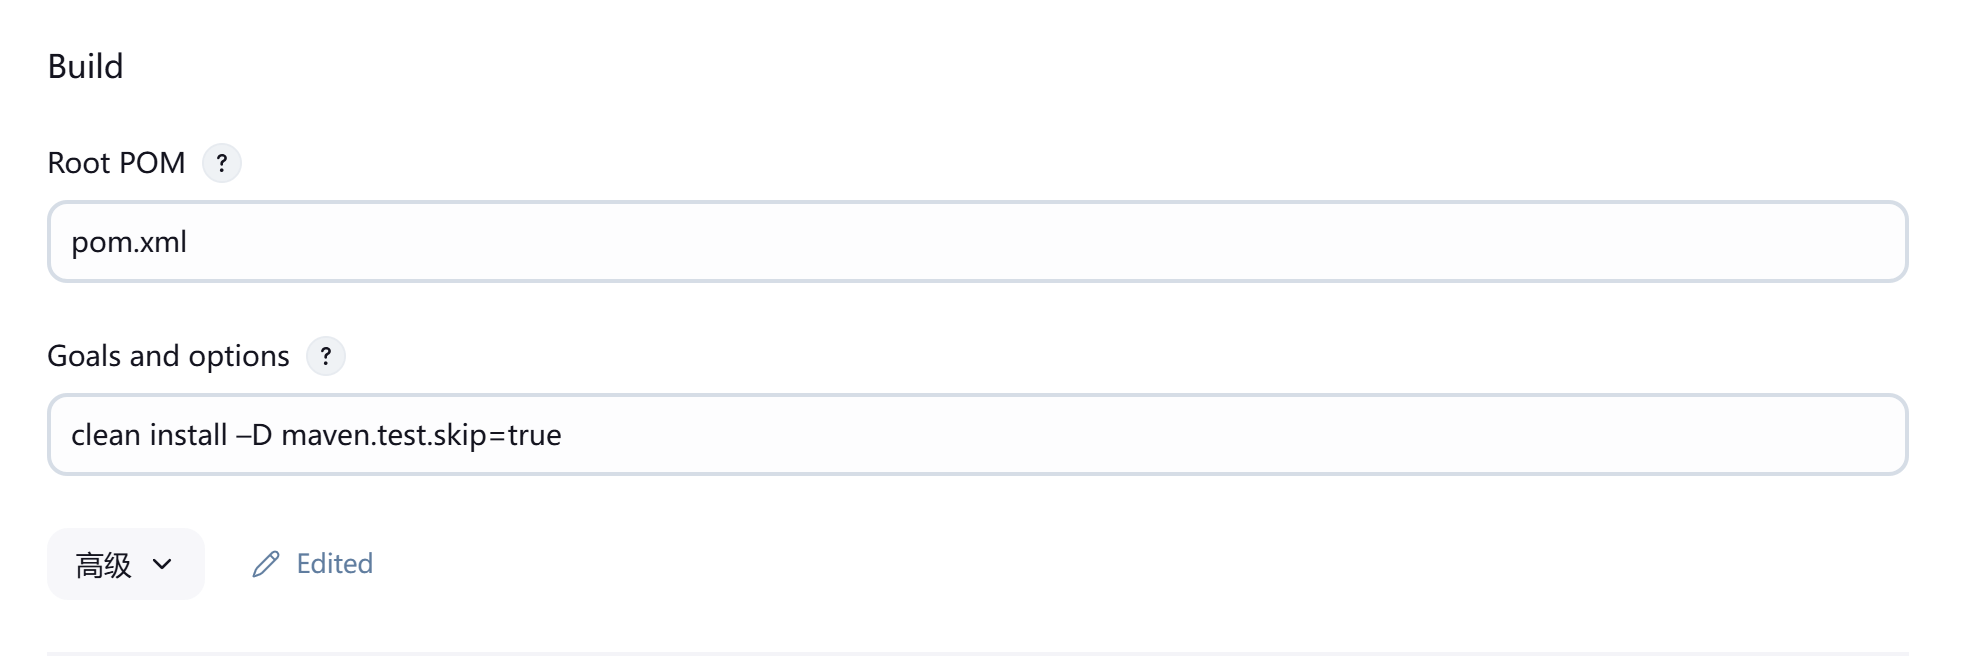1981x658 pixels.
Task: Focus the Root POM input field
Action: point(977,242)
